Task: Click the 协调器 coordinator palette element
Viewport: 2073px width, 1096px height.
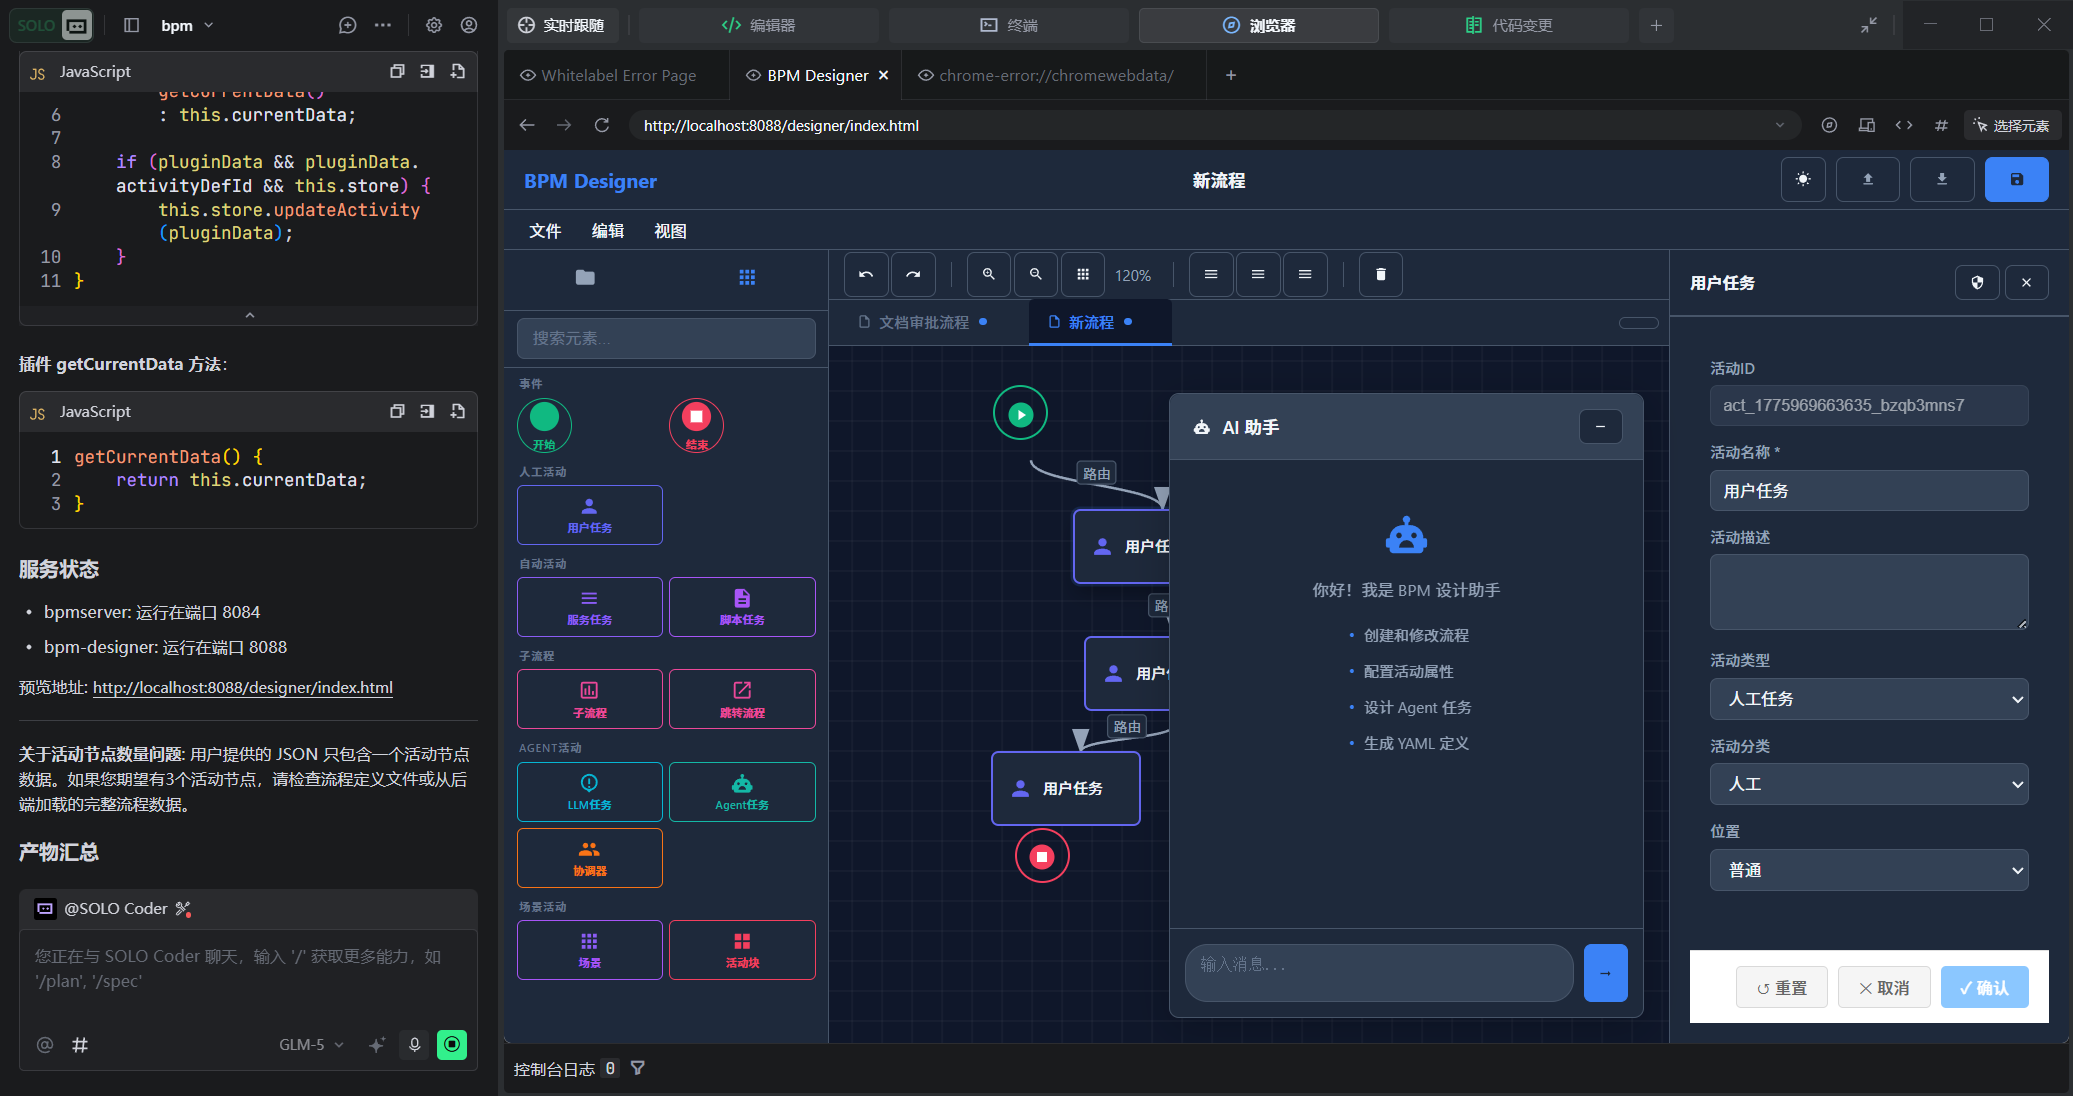Action: point(589,858)
